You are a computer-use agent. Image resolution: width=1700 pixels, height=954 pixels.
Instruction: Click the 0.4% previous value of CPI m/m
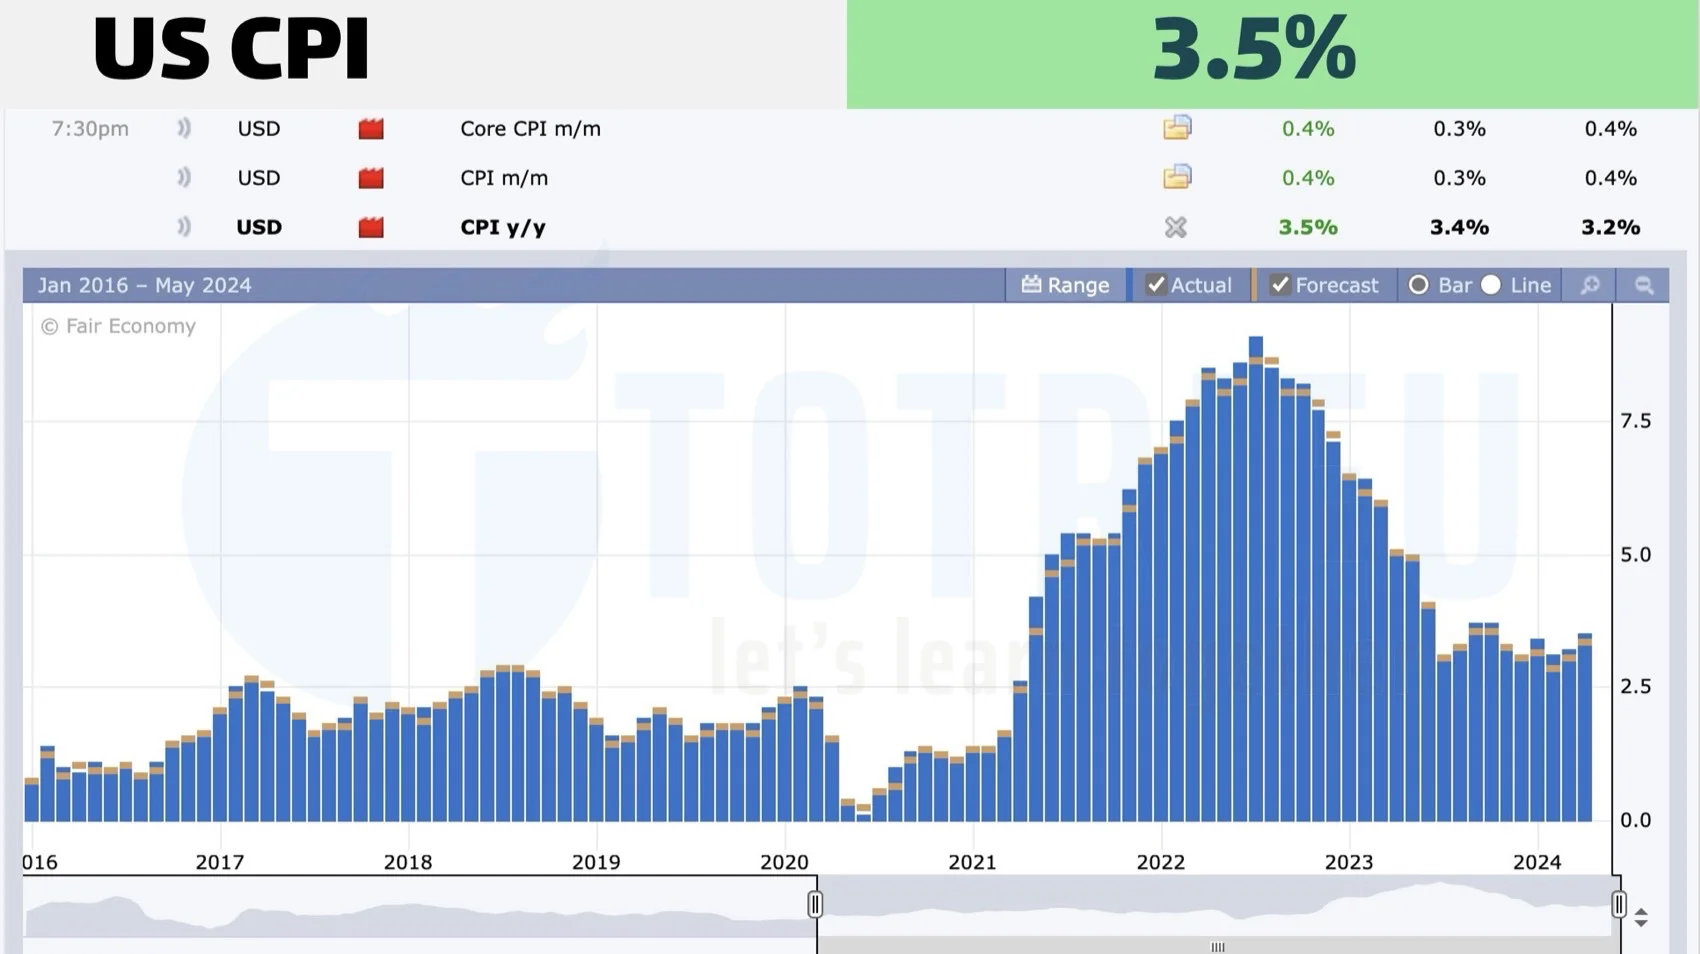pos(1610,178)
